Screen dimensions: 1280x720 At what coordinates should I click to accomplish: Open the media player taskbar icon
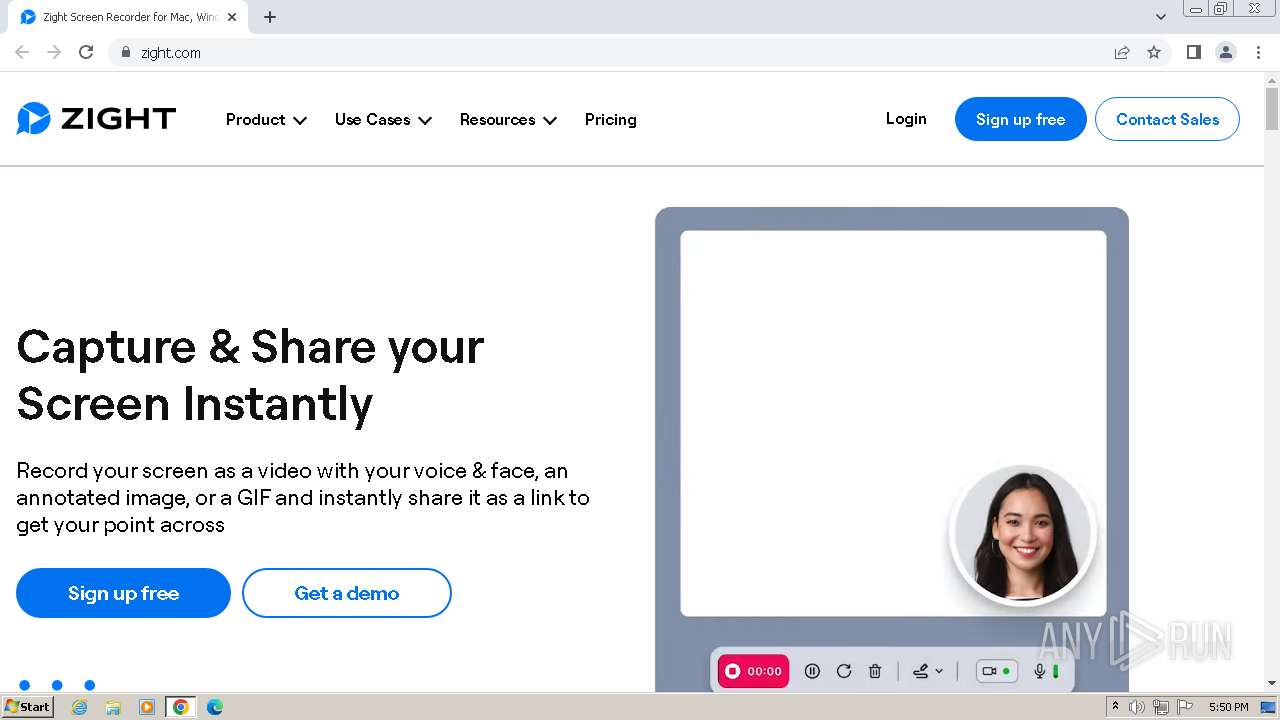(x=147, y=707)
